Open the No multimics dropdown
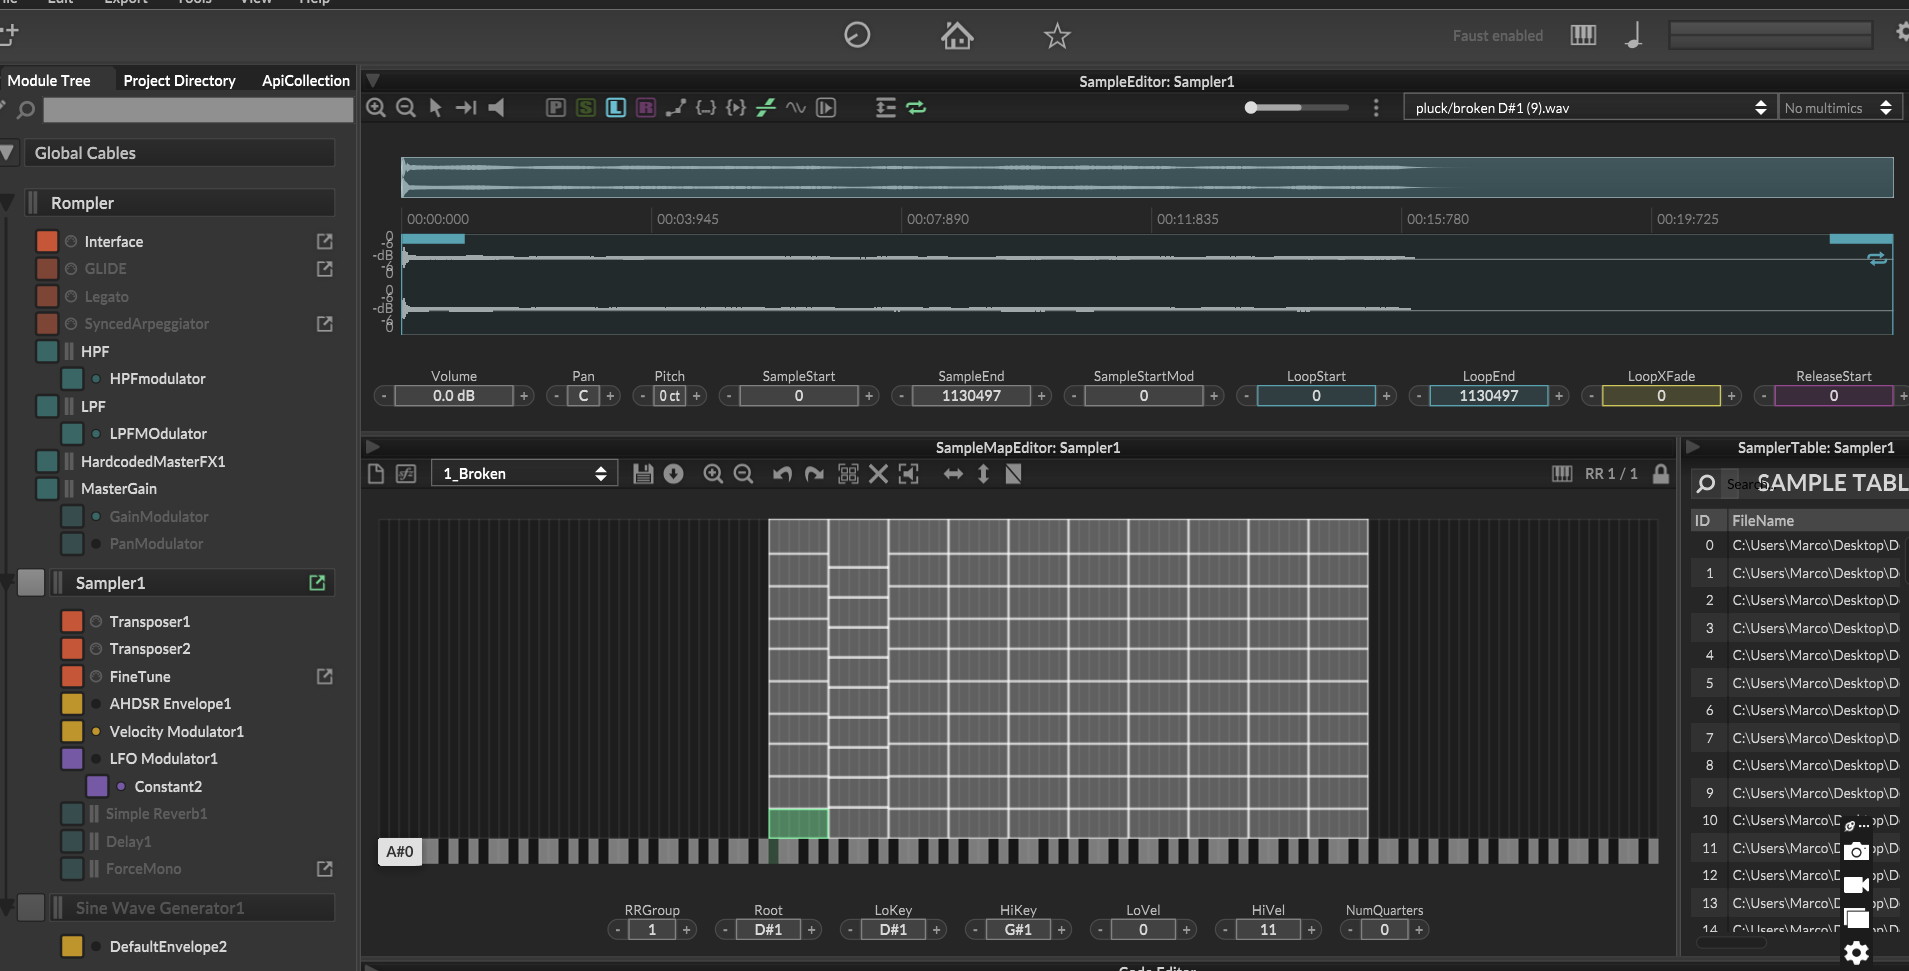 [x=1838, y=107]
